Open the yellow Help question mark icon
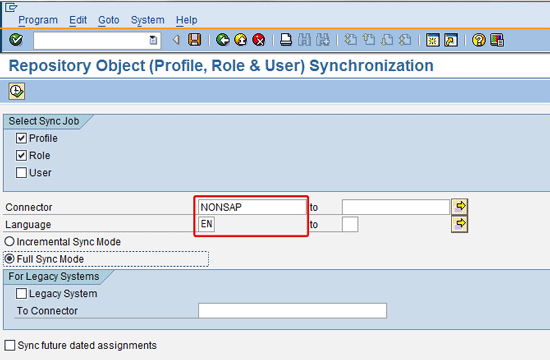This screenshot has width=550, height=360. click(x=479, y=40)
